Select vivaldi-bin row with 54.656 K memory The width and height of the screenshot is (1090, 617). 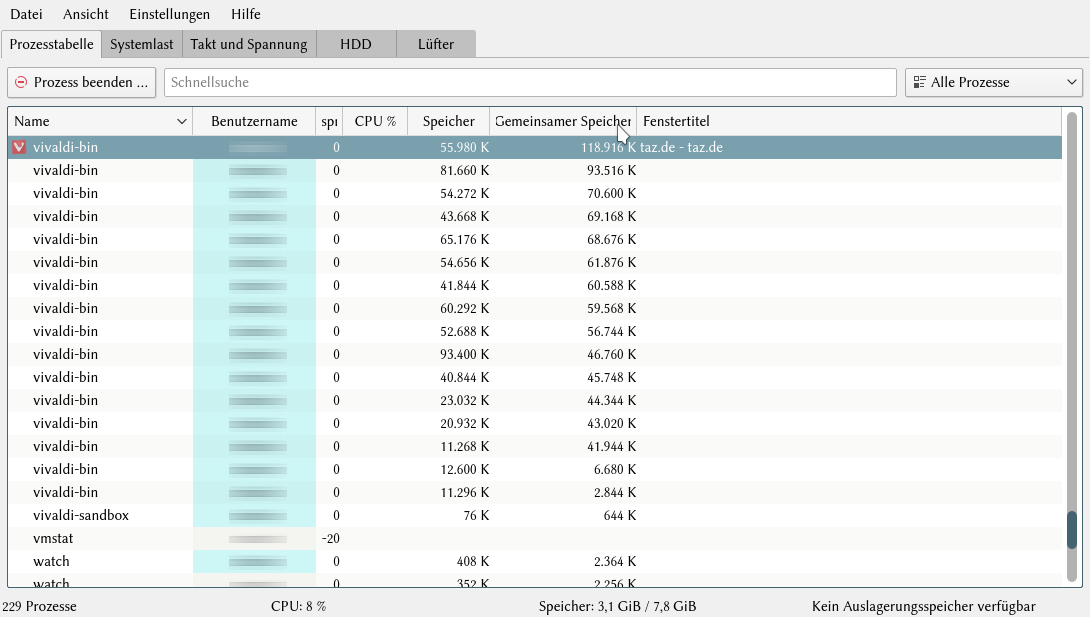coord(535,262)
